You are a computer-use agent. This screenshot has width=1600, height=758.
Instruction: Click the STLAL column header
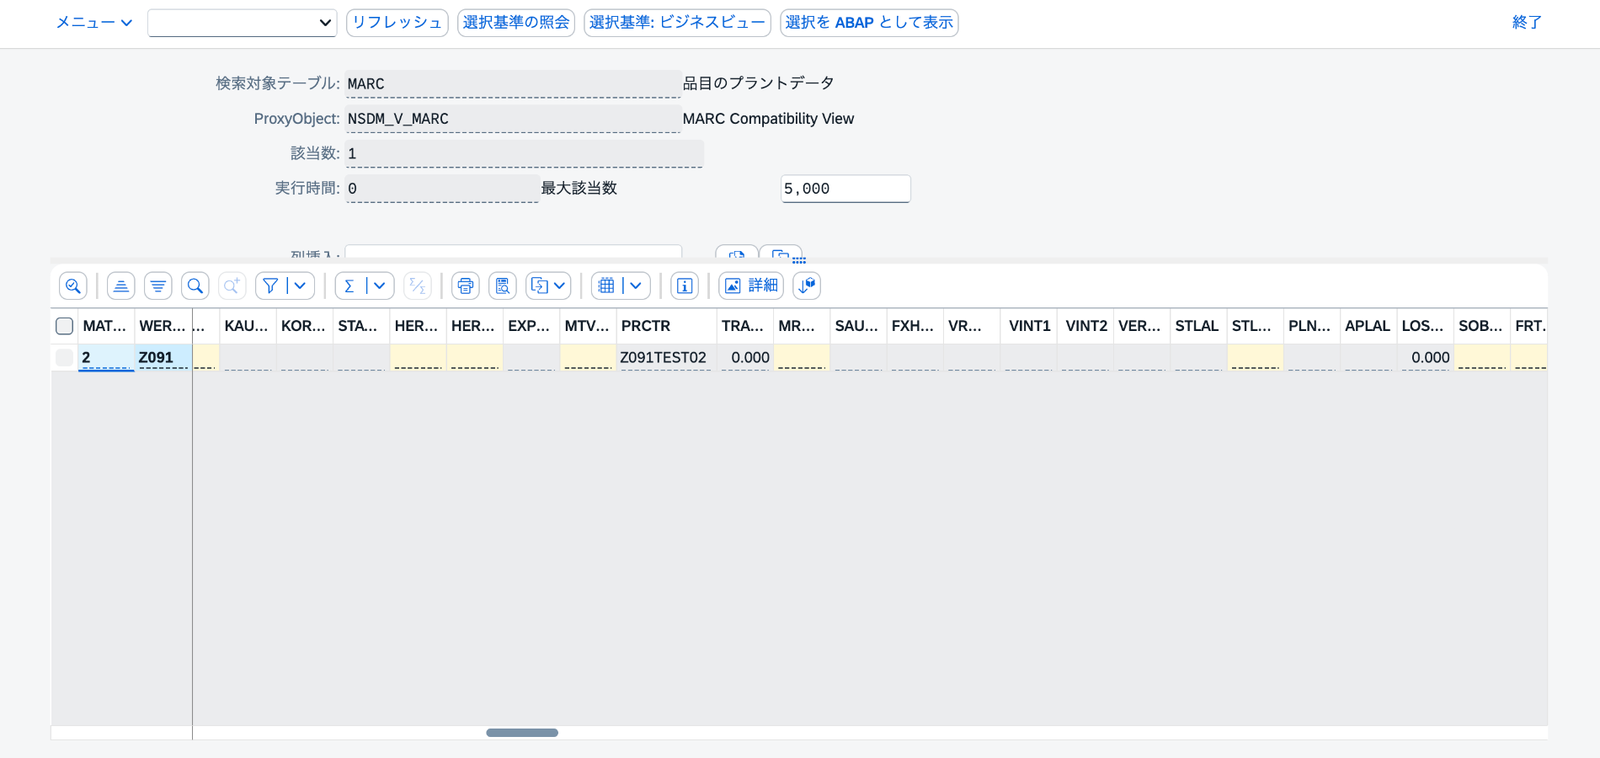(1198, 326)
